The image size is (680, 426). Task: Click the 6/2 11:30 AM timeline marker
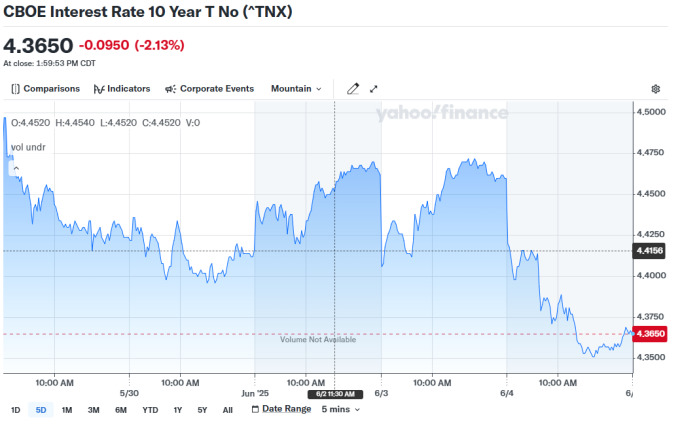[333, 394]
